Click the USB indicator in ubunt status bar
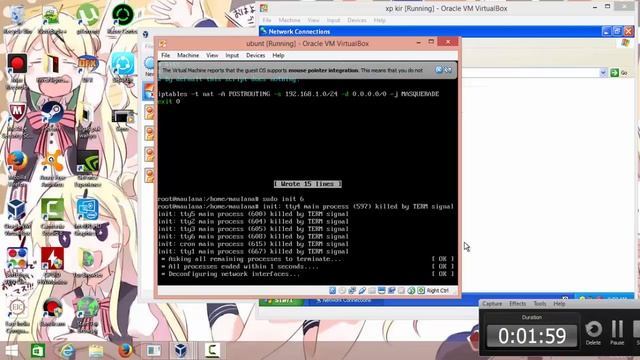The height and width of the screenshot is (360, 640). pos(362,291)
